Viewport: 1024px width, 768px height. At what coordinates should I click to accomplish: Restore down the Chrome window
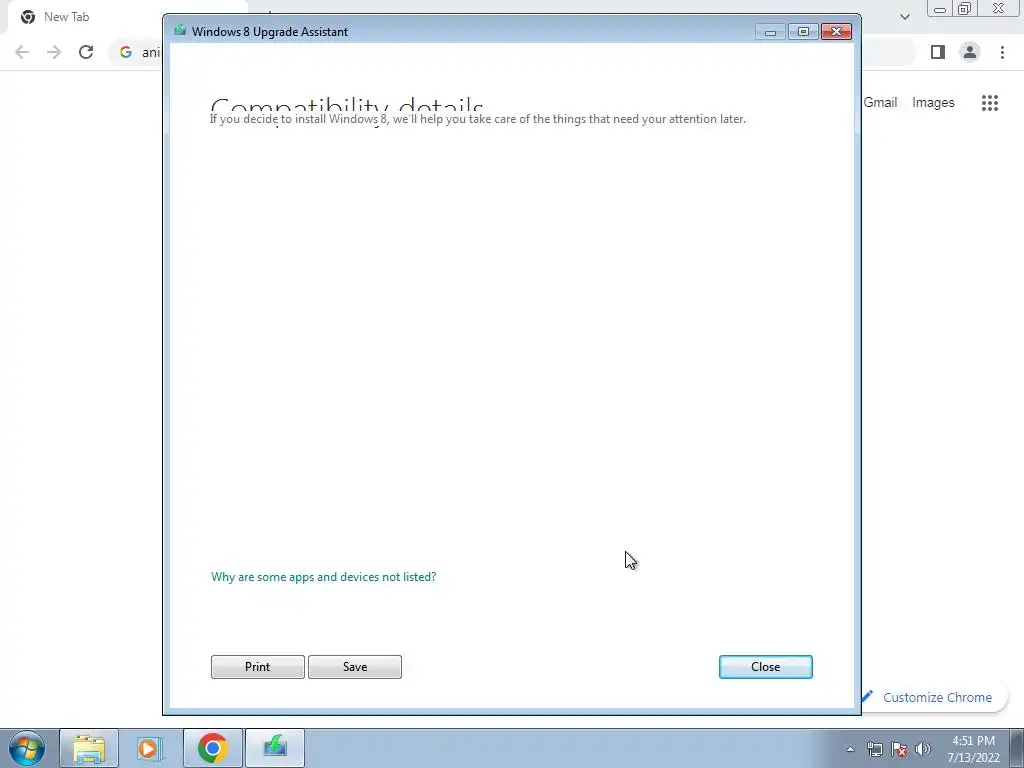pyautogui.click(x=965, y=9)
